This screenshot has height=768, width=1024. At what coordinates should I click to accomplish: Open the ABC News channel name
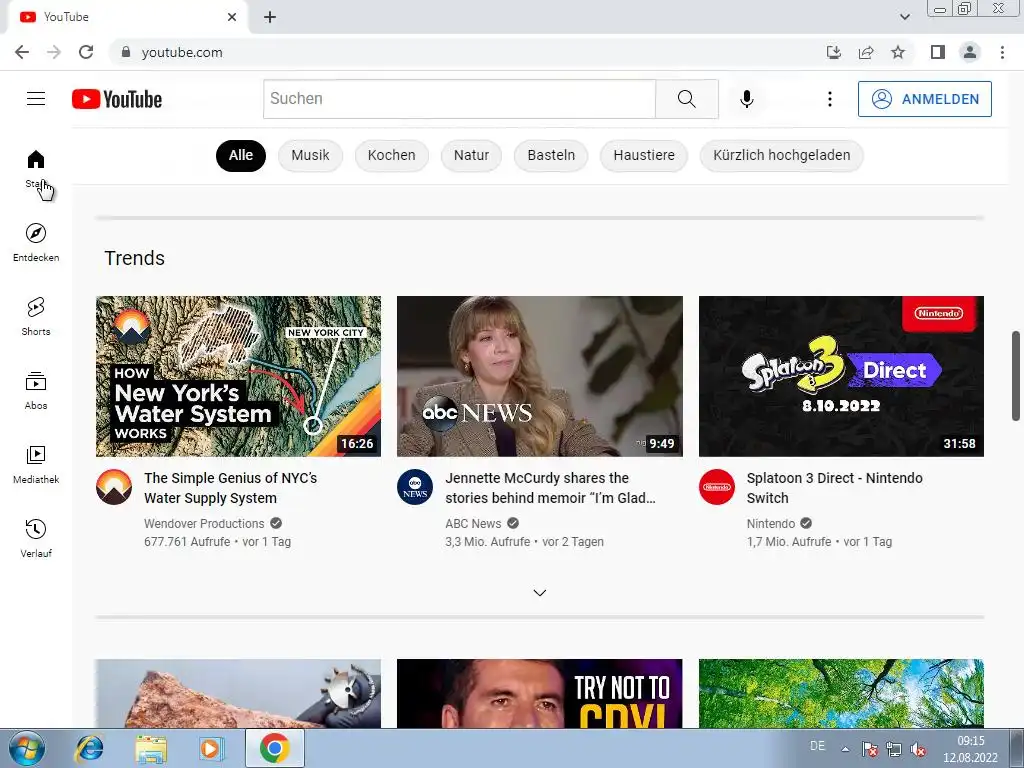[x=473, y=524]
